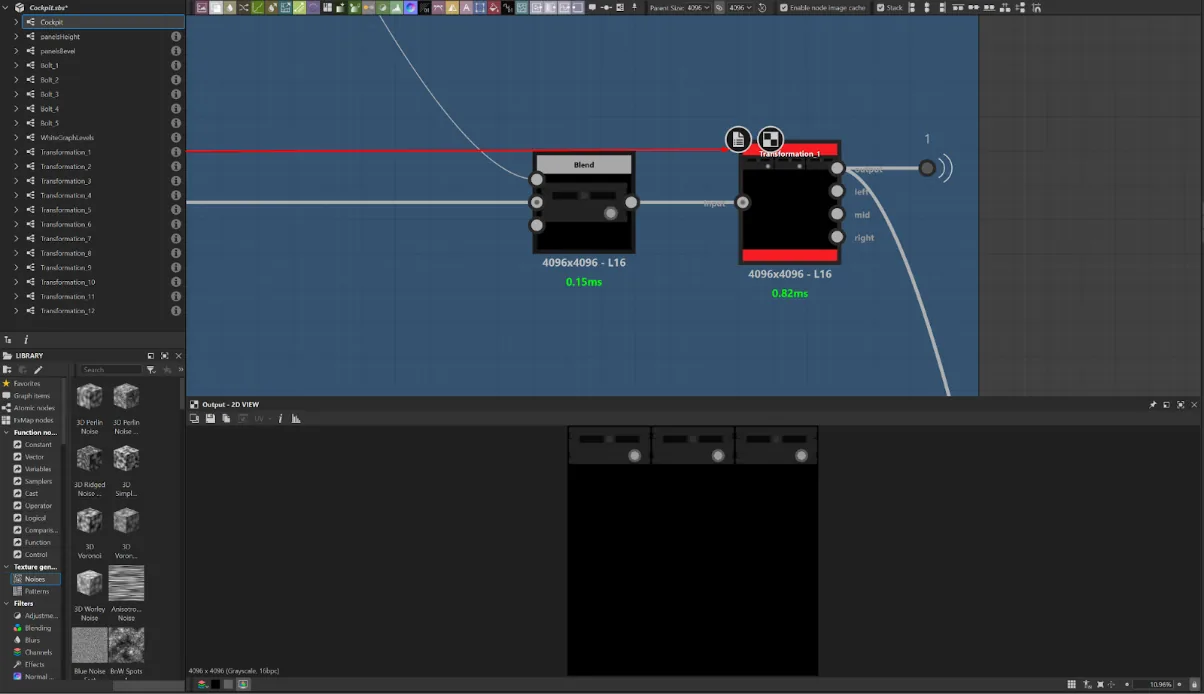Image resolution: width=1204 pixels, height=694 pixels.
Task: Click the output node numbered 1
Action: click(x=927, y=168)
